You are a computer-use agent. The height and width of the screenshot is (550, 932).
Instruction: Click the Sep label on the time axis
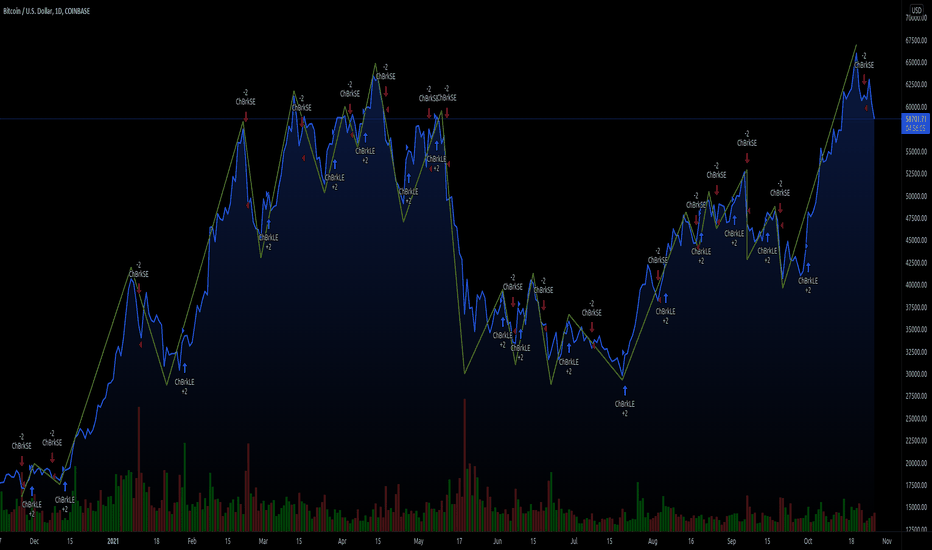pyautogui.click(x=732, y=541)
